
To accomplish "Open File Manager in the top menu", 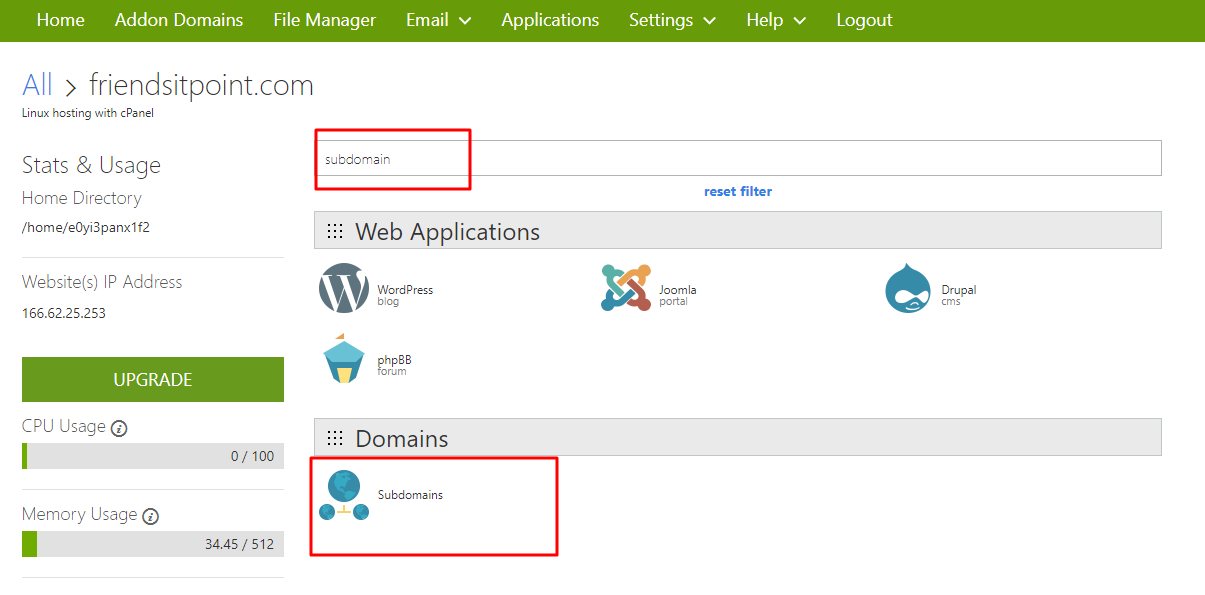I will [x=325, y=20].
